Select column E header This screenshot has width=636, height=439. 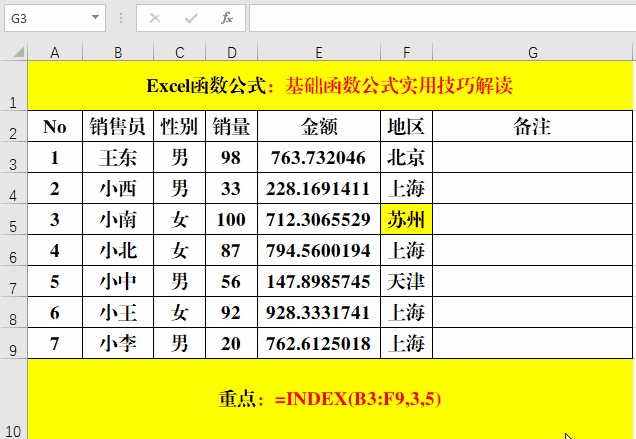pyautogui.click(x=318, y=52)
